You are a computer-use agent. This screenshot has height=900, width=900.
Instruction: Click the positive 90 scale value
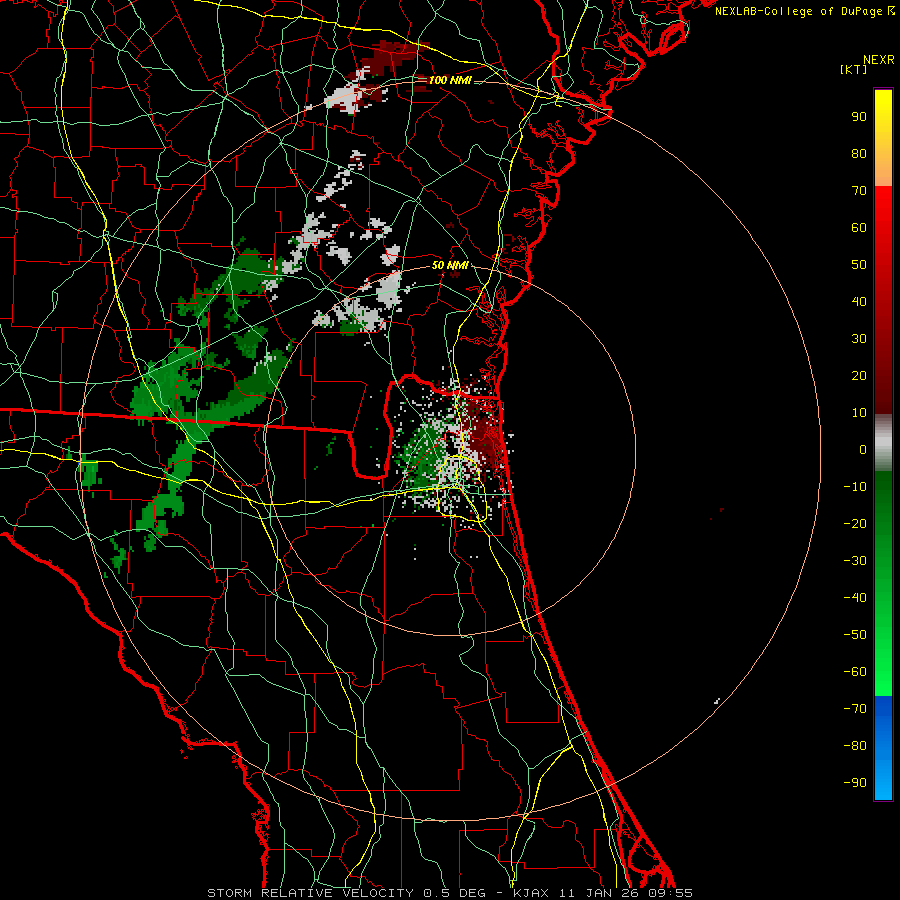859,117
